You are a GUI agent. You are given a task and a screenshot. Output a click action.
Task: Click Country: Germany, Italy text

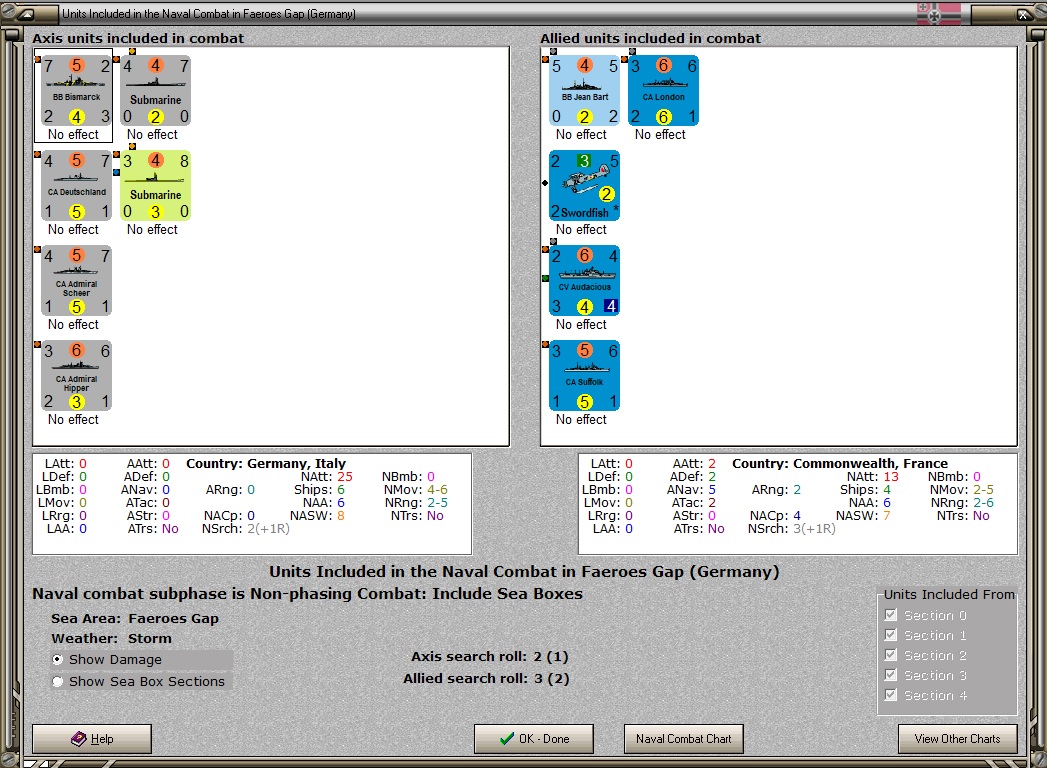pos(266,463)
